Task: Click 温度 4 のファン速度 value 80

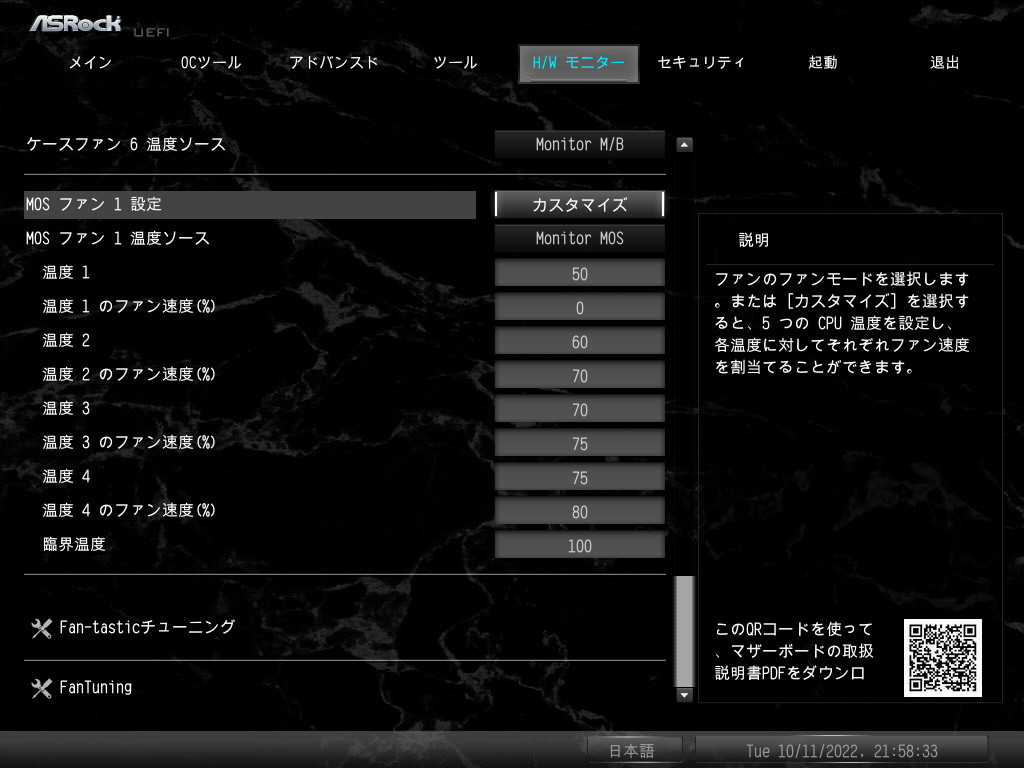Action: point(579,511)
